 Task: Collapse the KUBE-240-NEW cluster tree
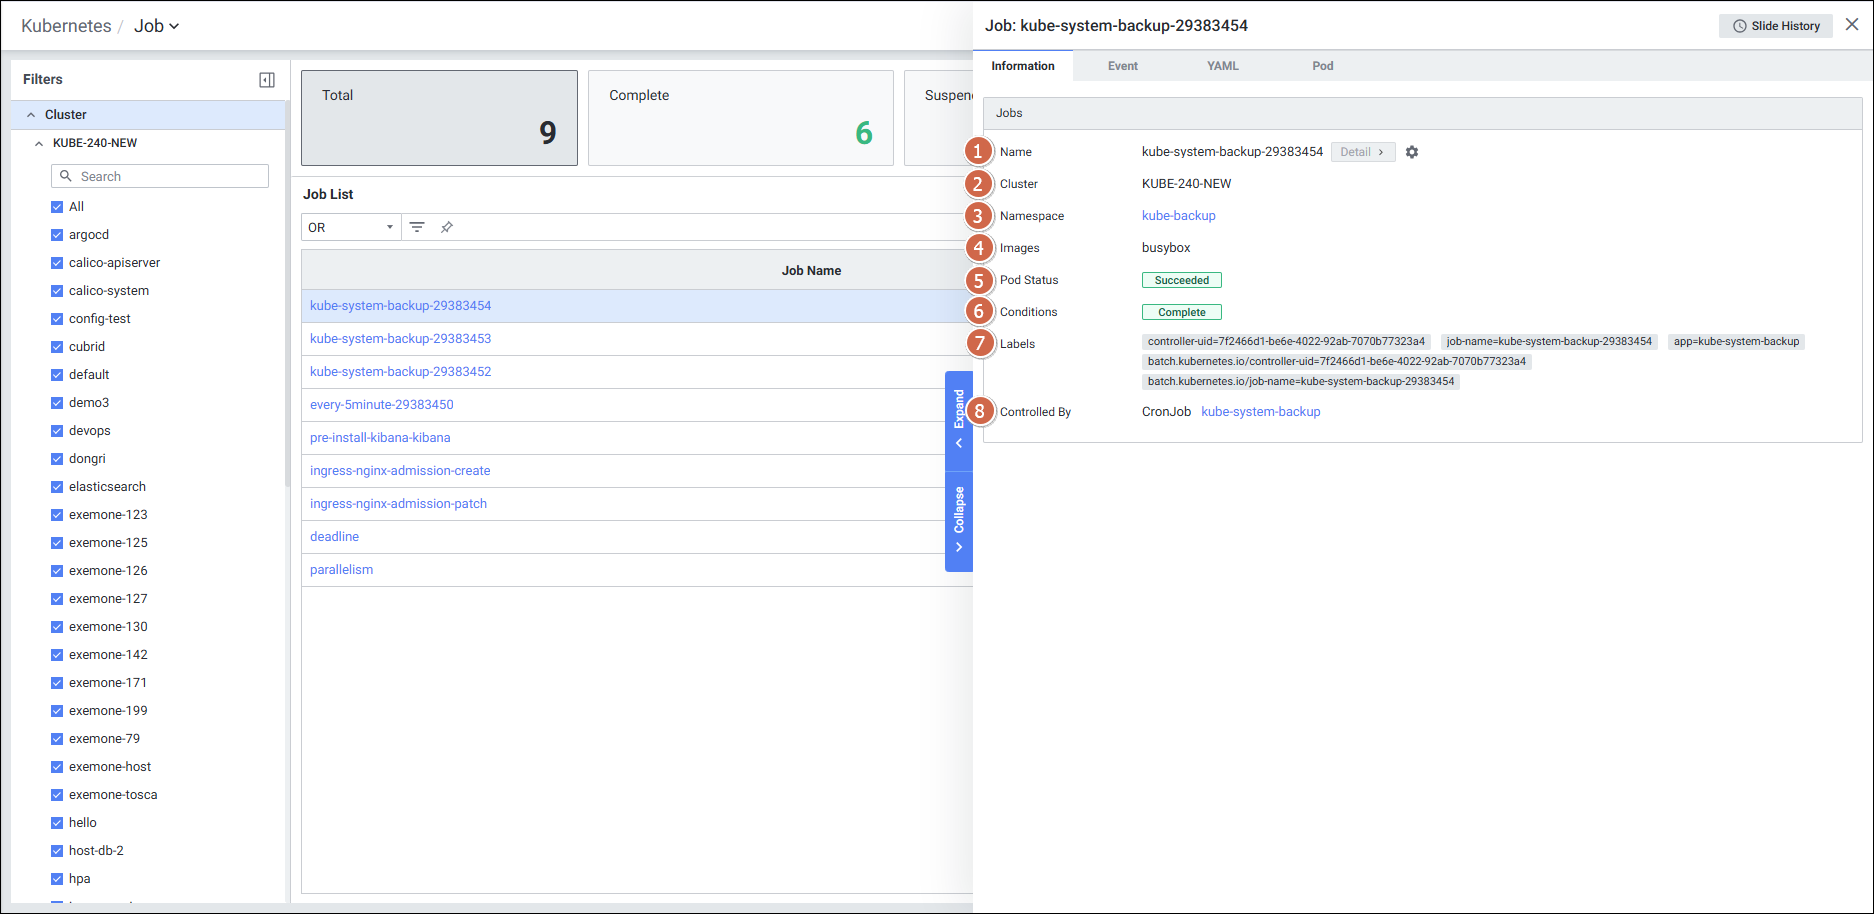pos(39,143)
